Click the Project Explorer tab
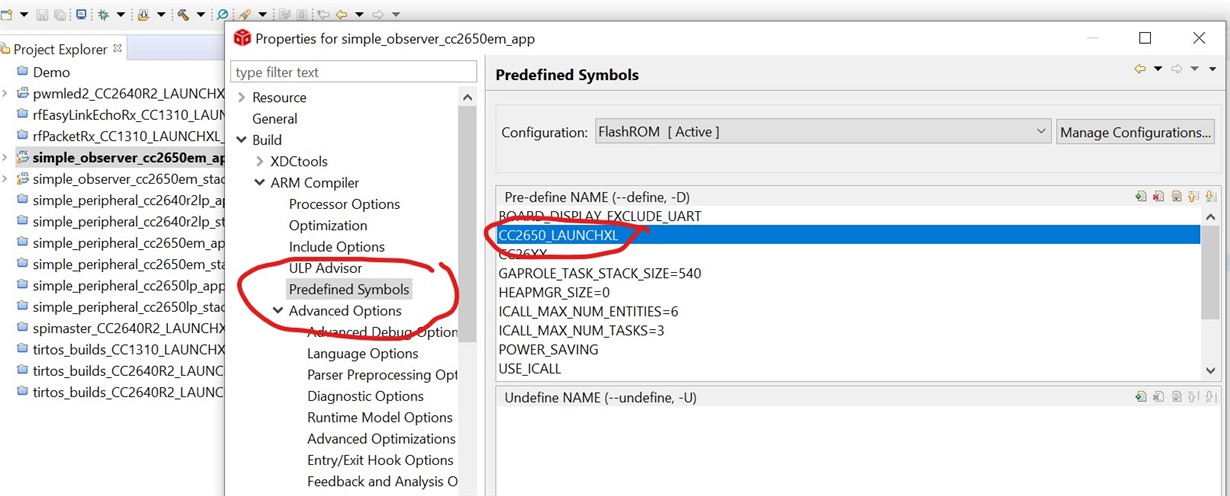Screen dimensions: 1230x496 [x=60, y=49]
